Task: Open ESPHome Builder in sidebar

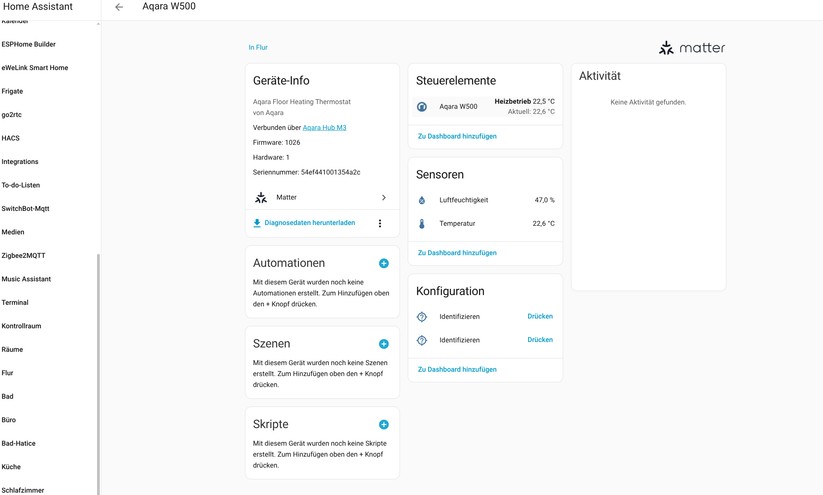Action: point(28,44)
